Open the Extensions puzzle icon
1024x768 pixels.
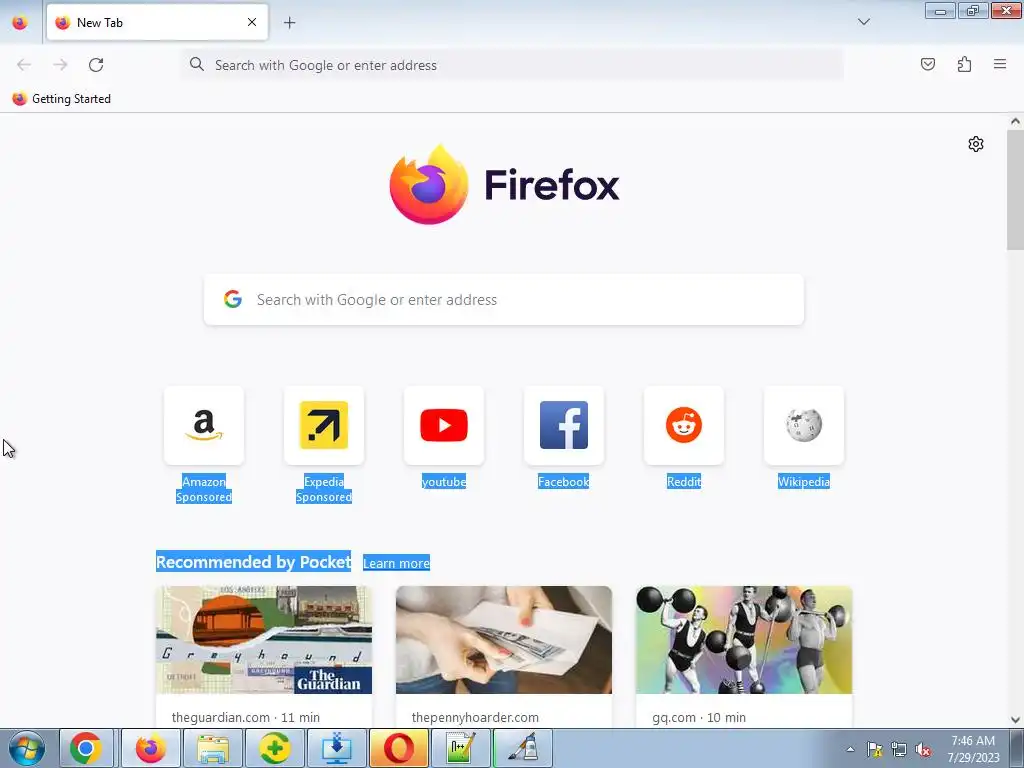964,64
